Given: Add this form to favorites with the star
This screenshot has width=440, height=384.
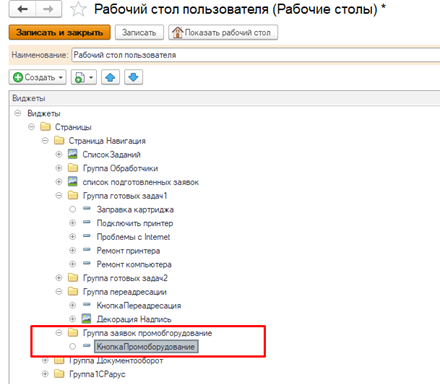Looking at the screenshot, I should tap(78, 9).
